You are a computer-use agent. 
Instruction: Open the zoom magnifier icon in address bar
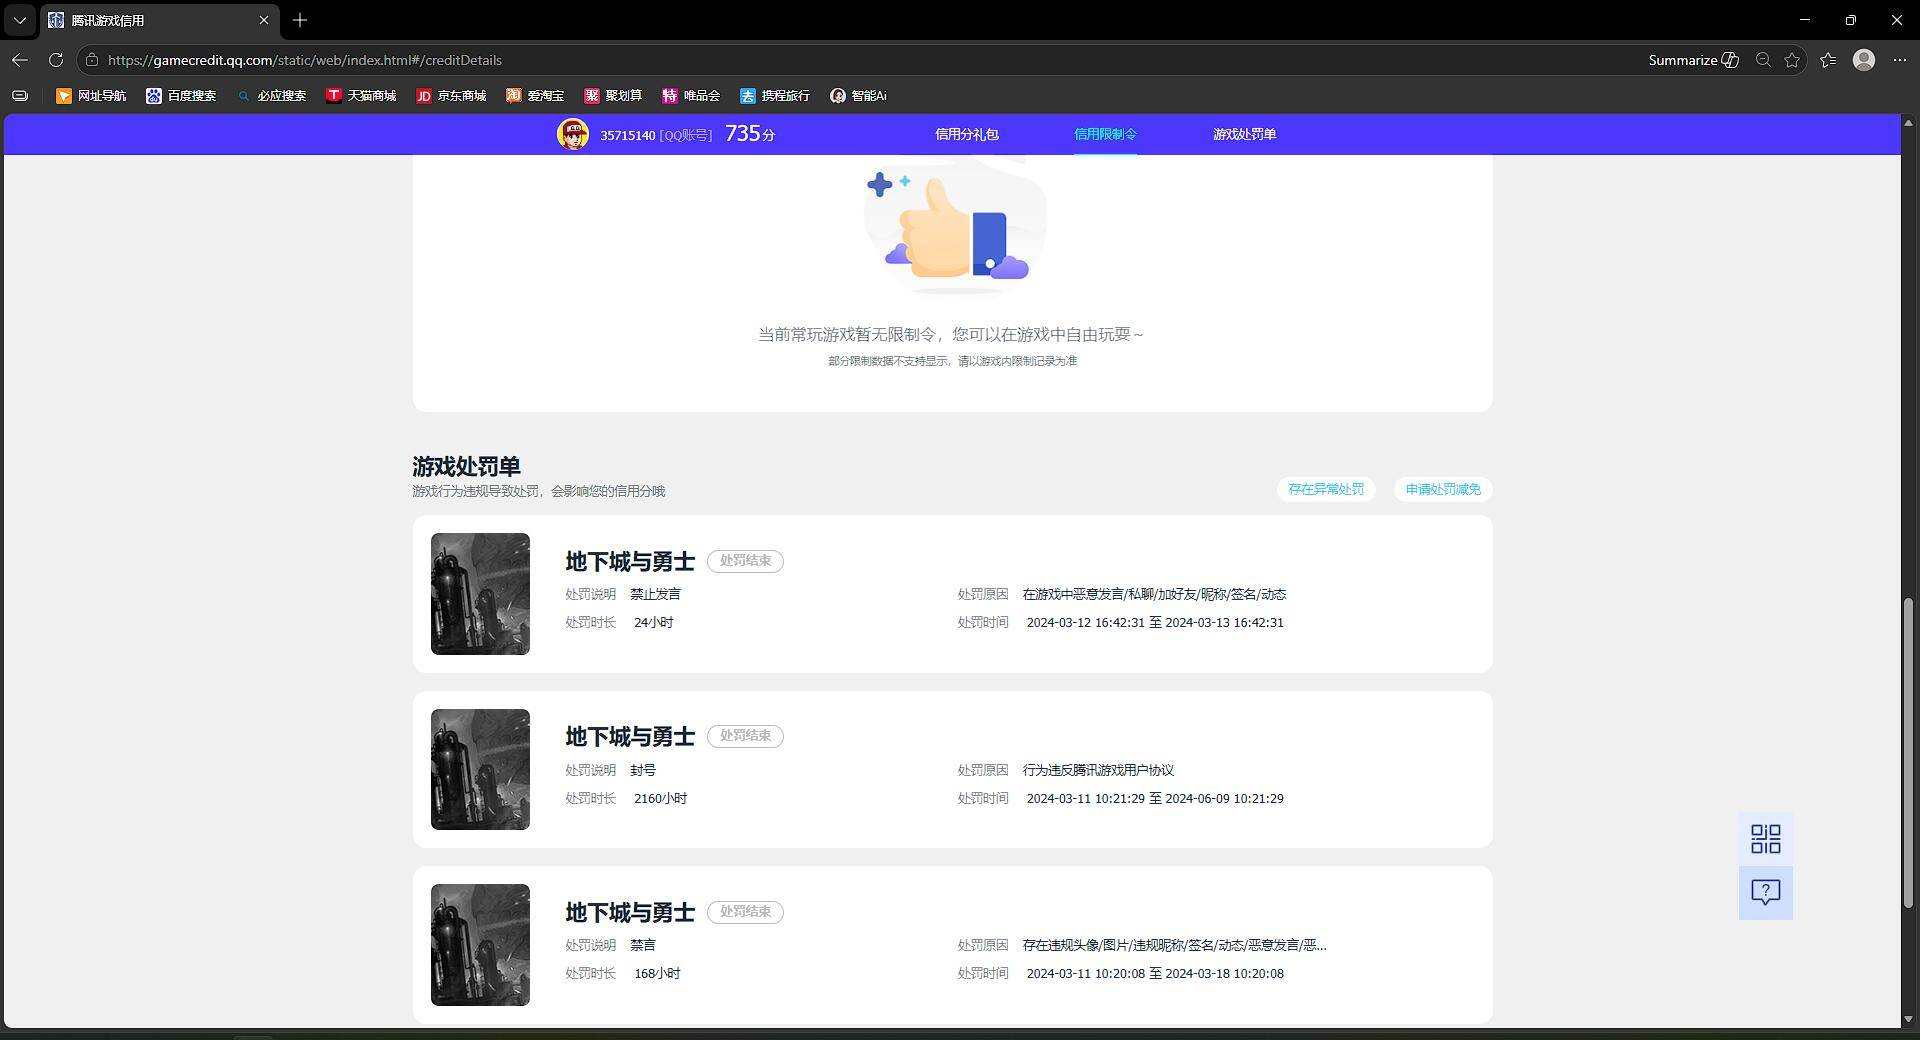point(1764,60)
